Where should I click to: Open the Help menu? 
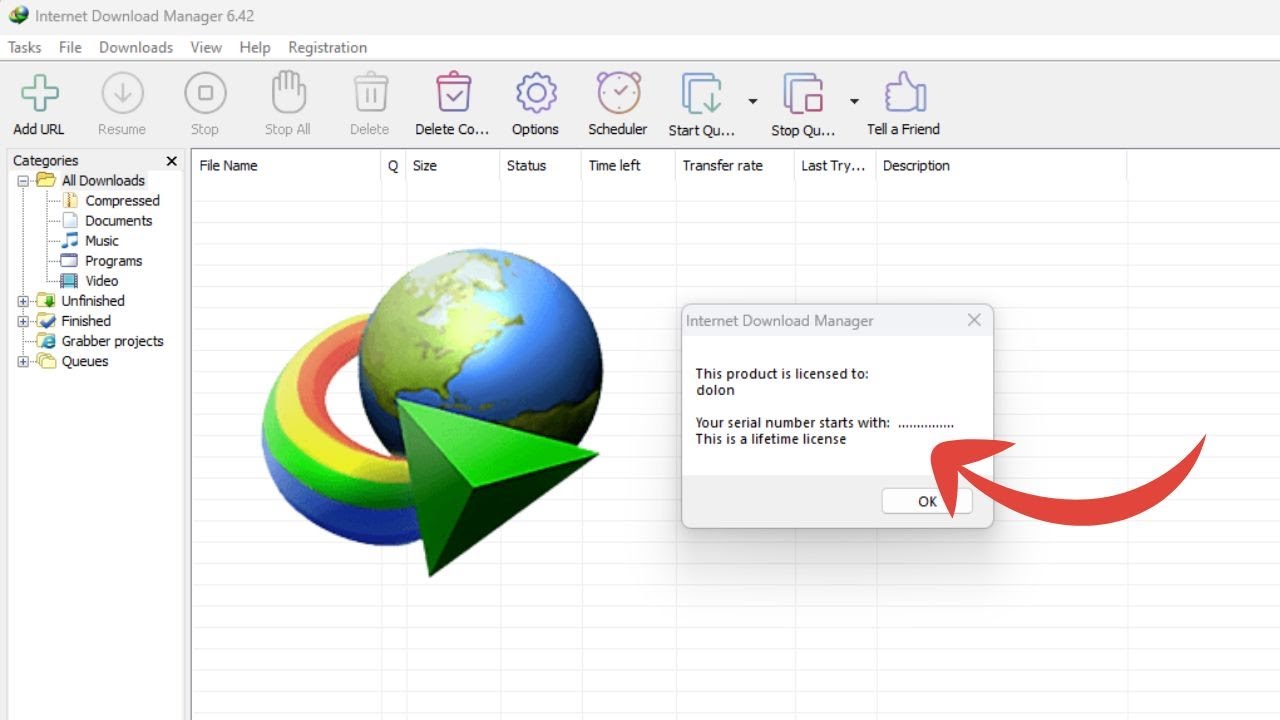tap(255, 47)
